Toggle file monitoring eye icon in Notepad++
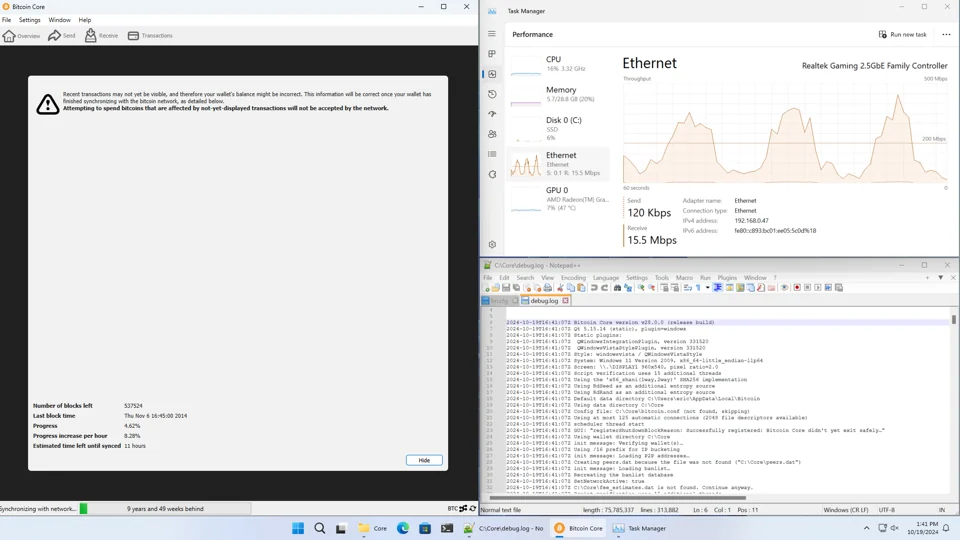Screen dimensions: 960x540 pyautogui.click(x=784, y=288)
